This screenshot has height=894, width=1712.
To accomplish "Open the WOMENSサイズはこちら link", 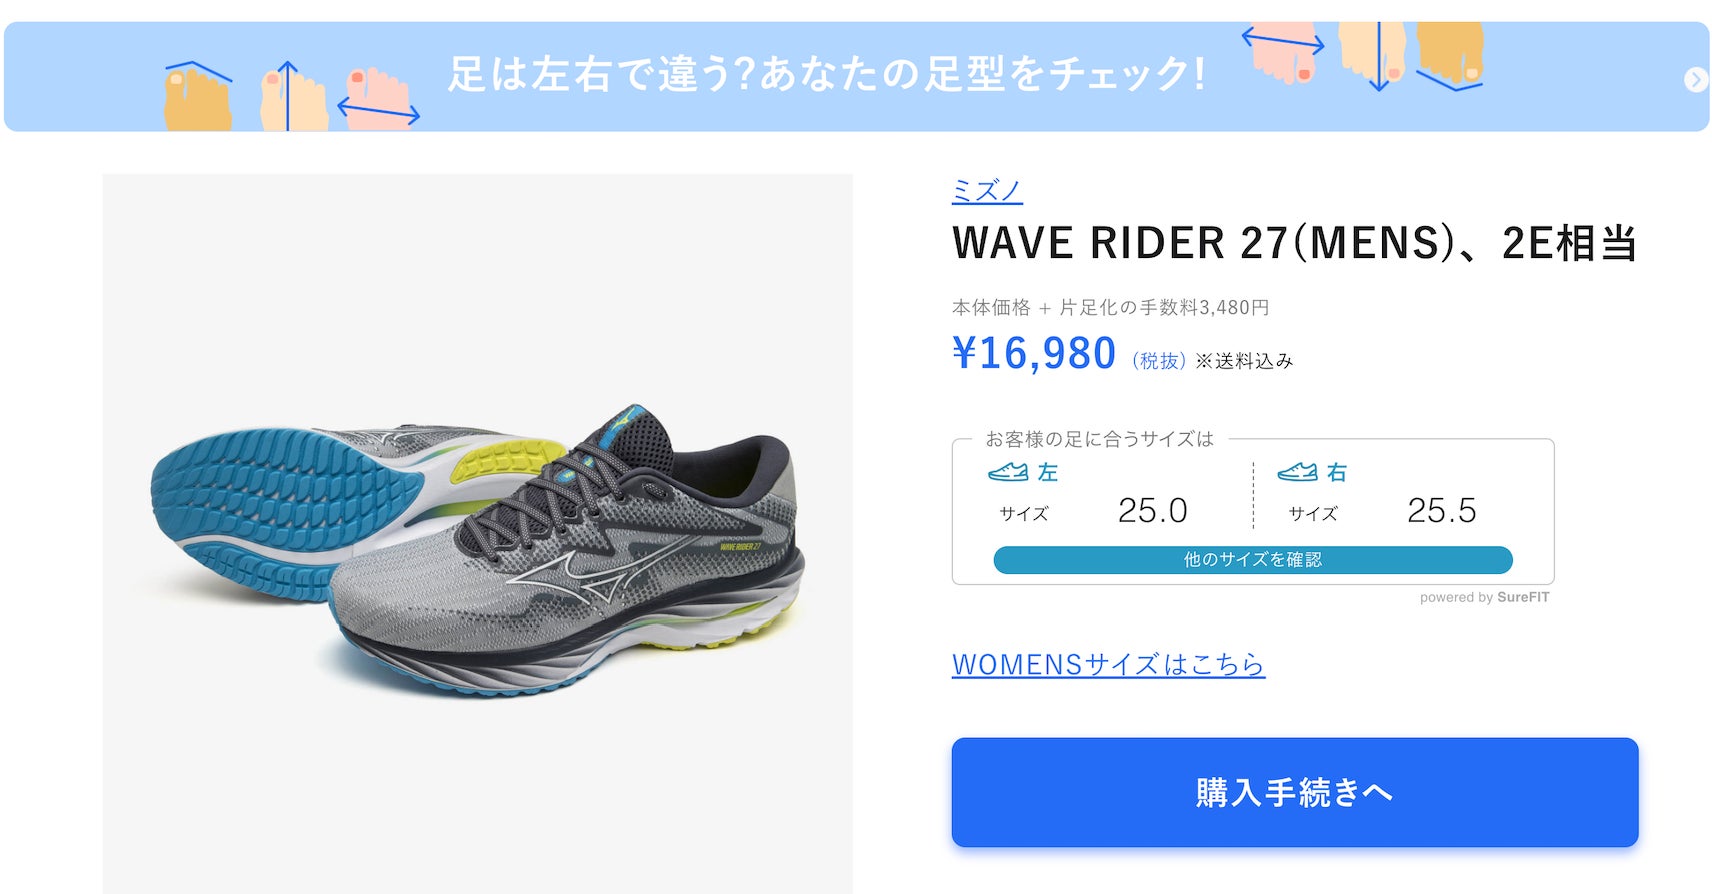I will click(1108, 664).
